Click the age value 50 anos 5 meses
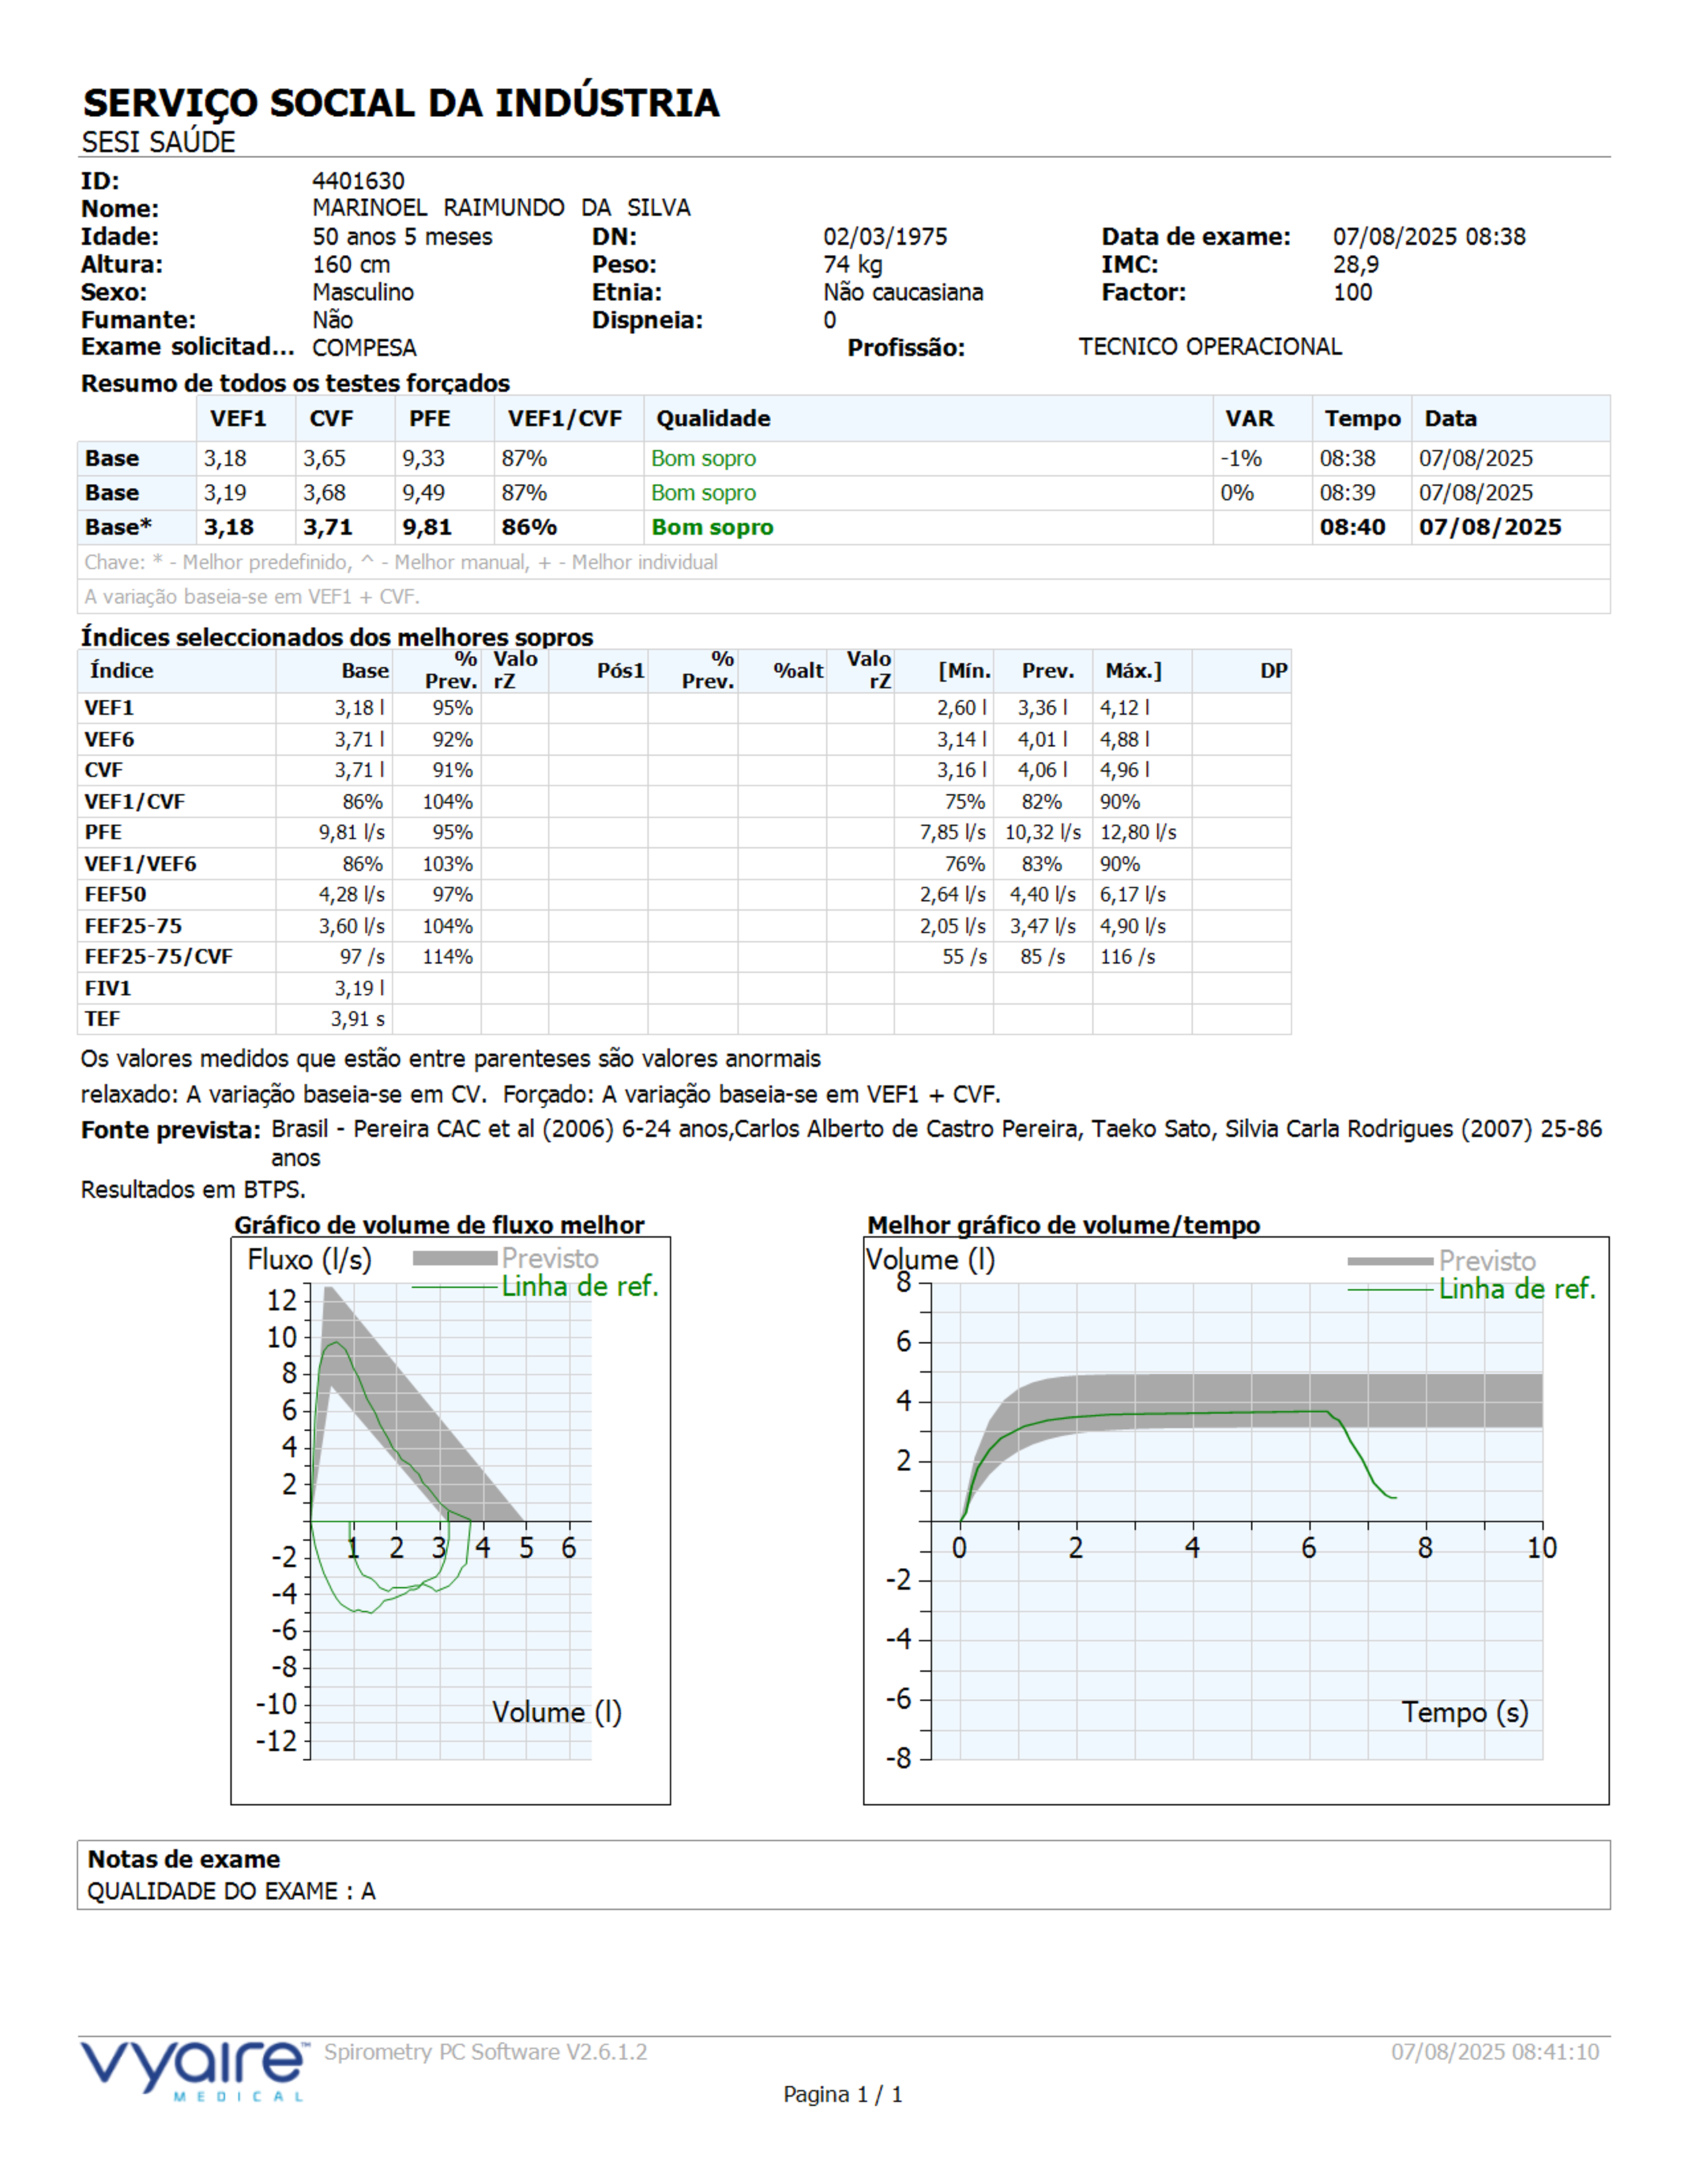Screen dimensions: 1688x2184 click(x=402, y=237)
